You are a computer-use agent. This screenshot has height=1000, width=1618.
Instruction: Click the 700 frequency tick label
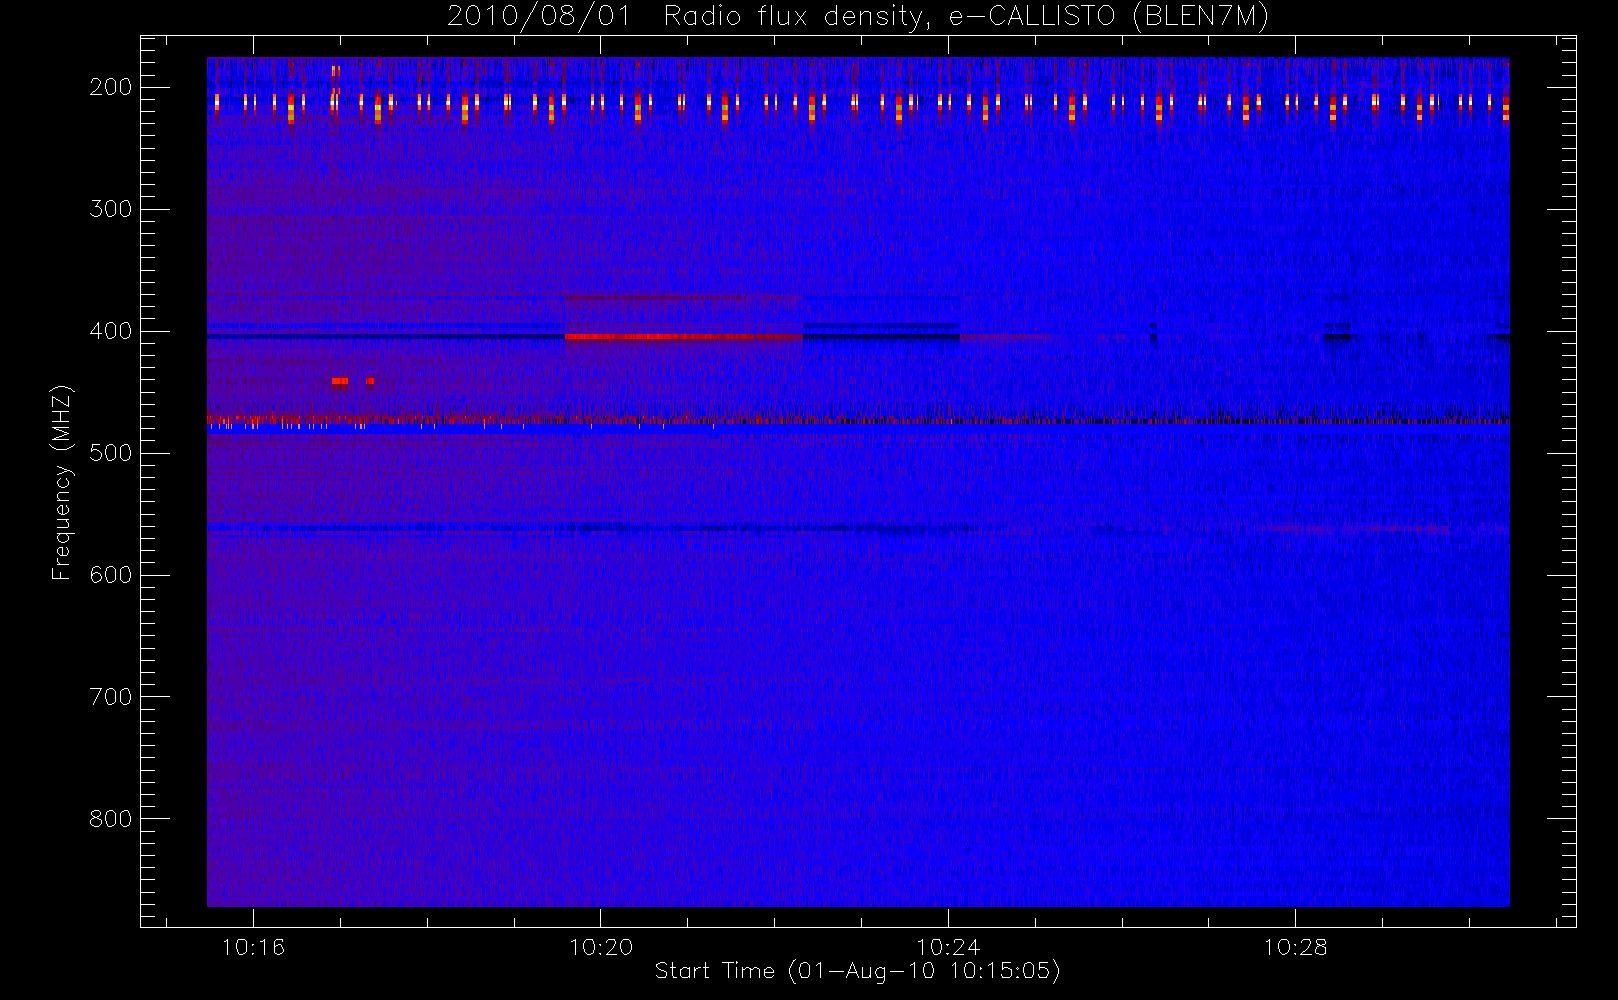[x=111, y=697]
